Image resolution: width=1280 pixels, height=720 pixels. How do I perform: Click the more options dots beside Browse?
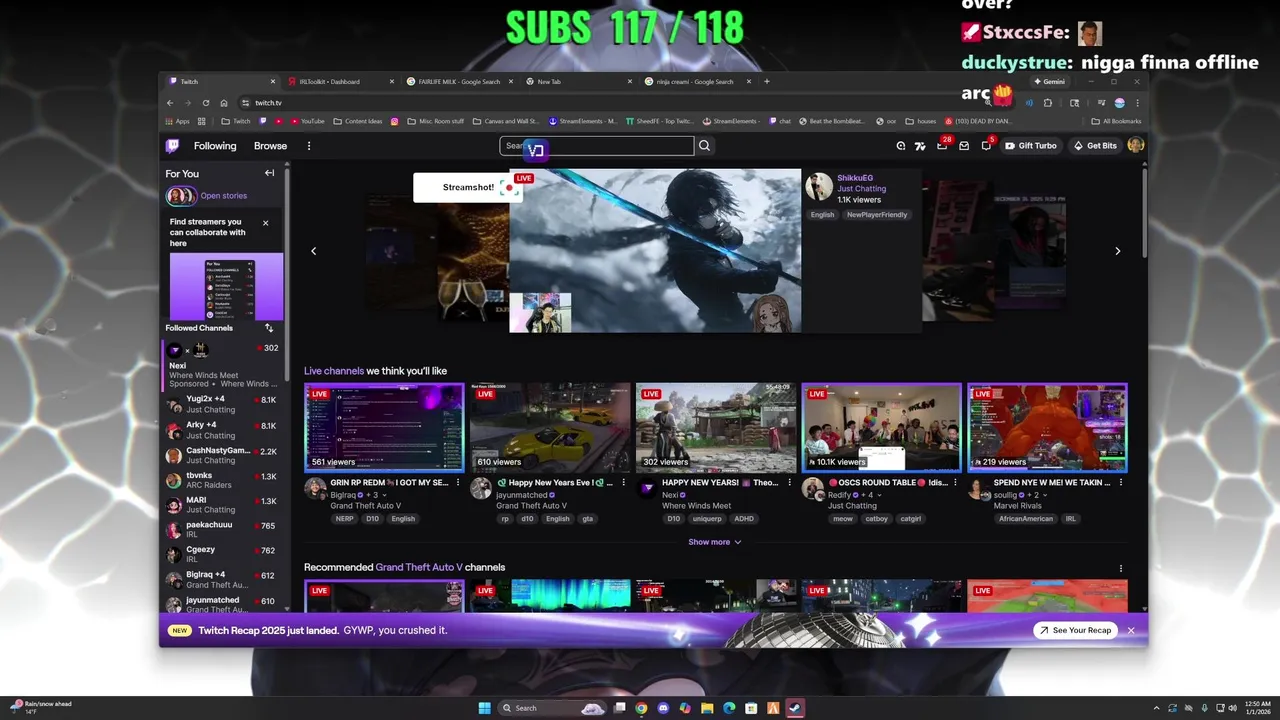309,146
